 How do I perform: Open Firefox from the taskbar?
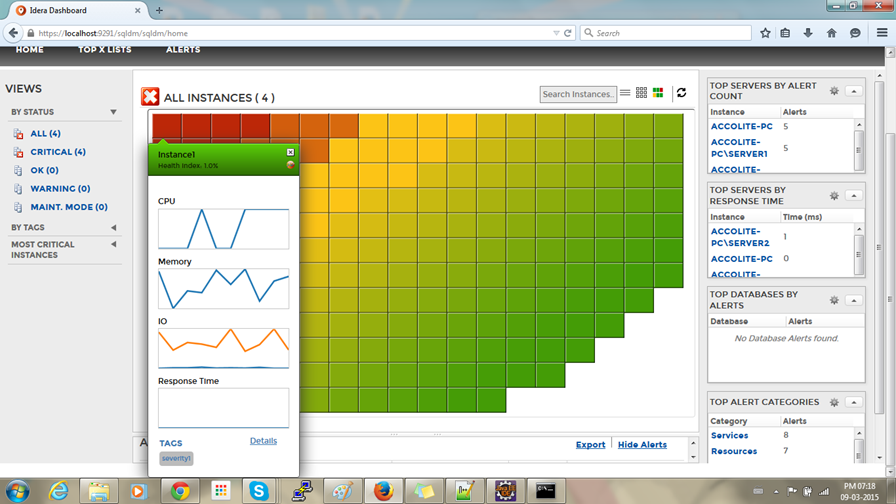coord(383,491)
